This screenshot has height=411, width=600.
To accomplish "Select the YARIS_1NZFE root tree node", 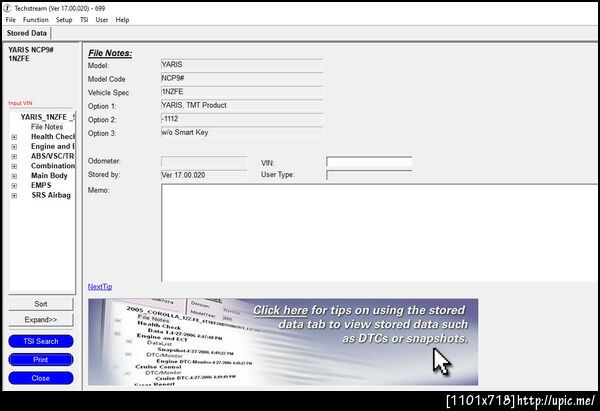I will pos(48,117).
